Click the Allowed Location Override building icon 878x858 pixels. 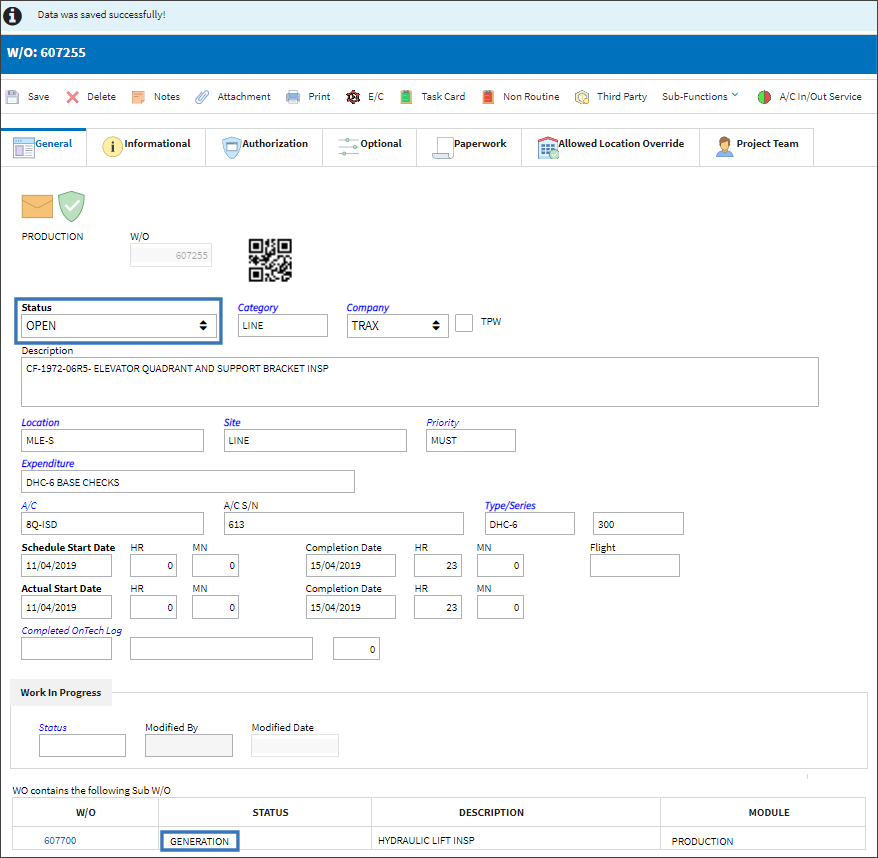[548, 148]
